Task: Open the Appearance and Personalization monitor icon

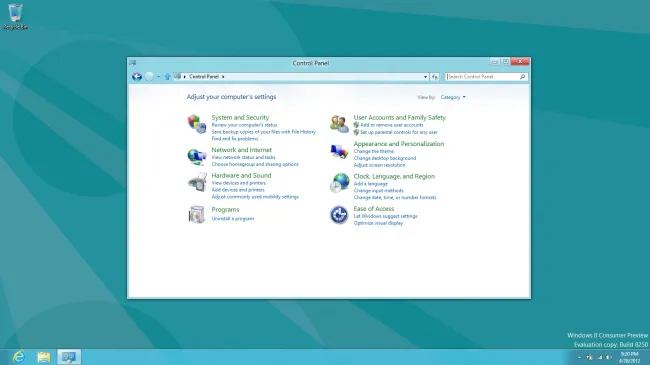Action: point(339,151)
